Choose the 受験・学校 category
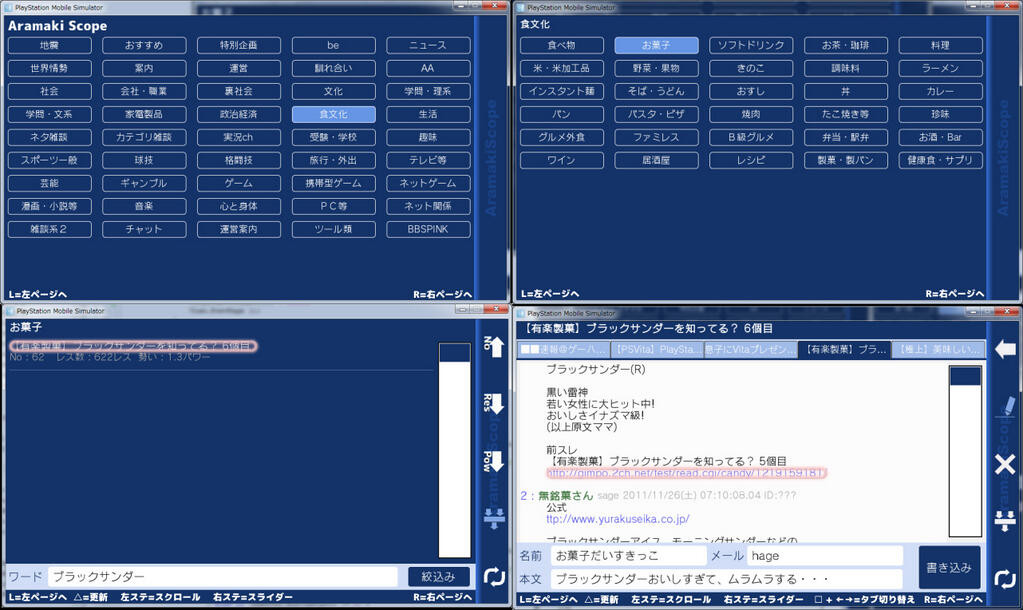 333,138
